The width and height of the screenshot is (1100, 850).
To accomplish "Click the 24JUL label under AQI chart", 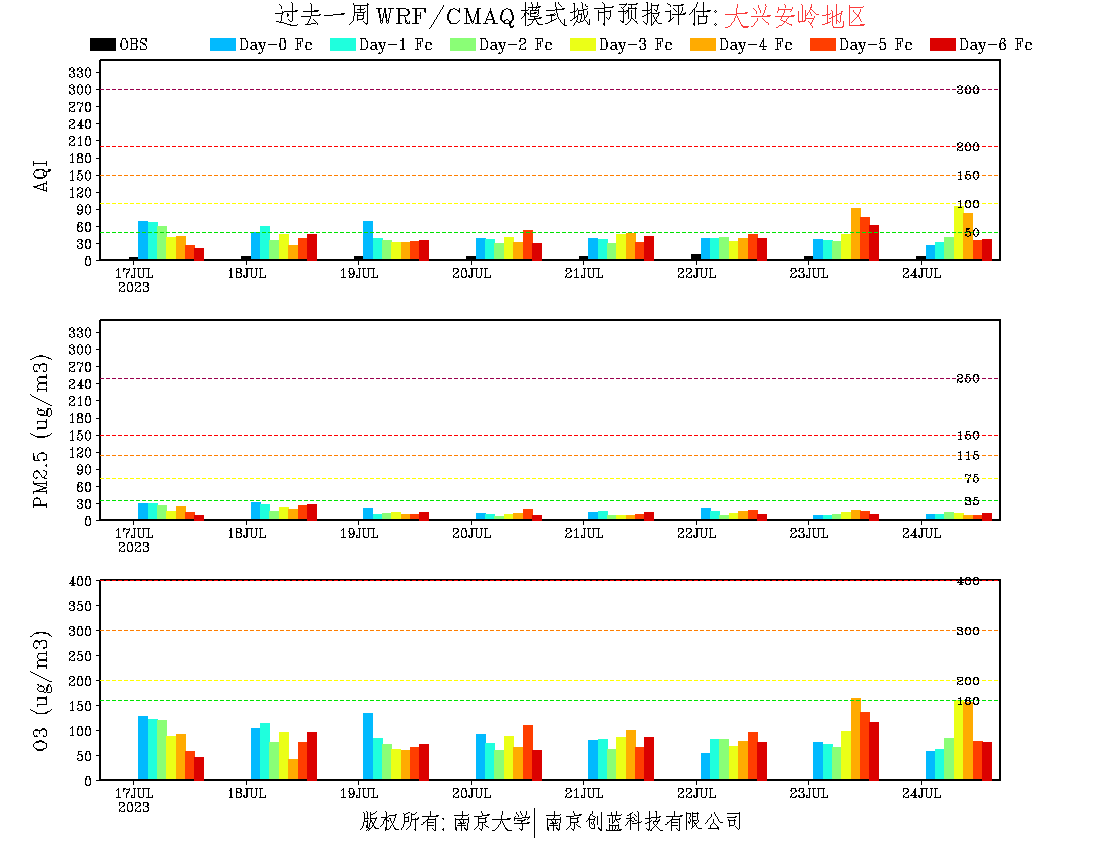I will pos(921,274).
